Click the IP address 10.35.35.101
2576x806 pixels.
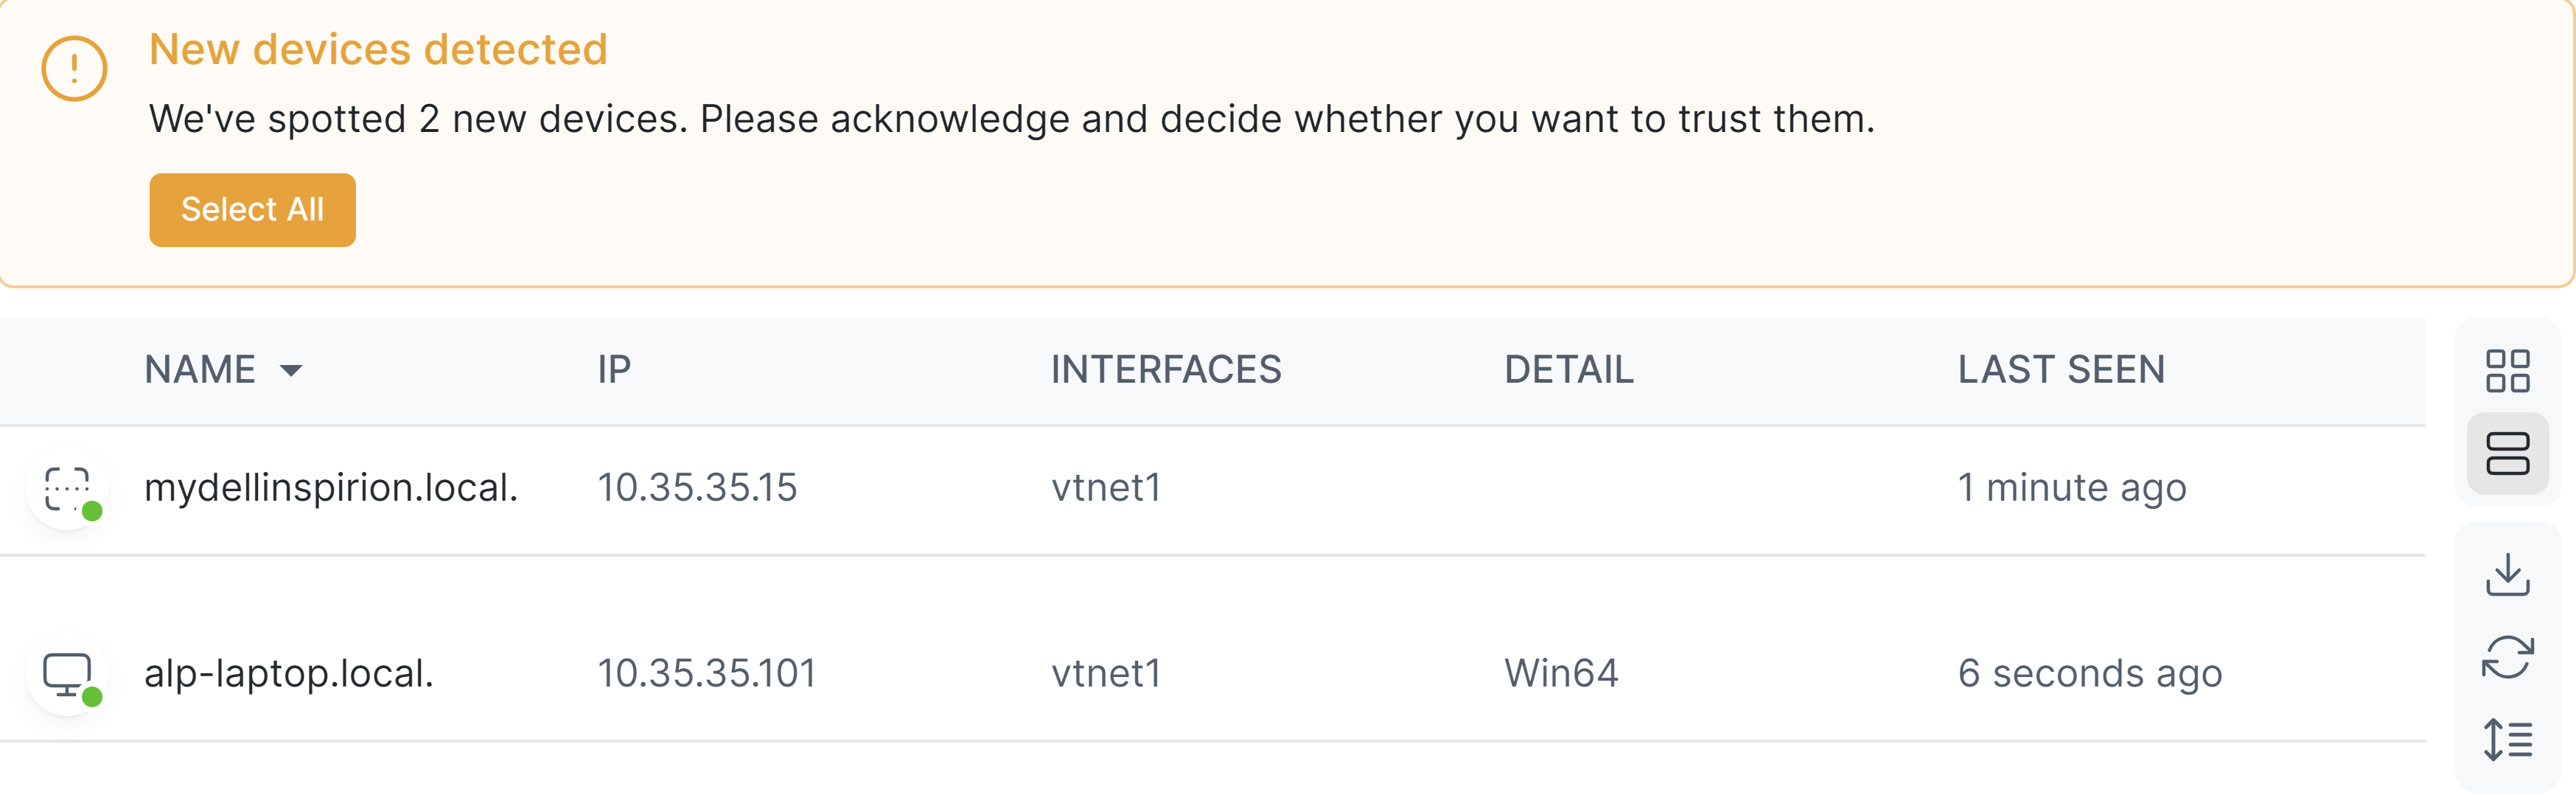point(707,674)
